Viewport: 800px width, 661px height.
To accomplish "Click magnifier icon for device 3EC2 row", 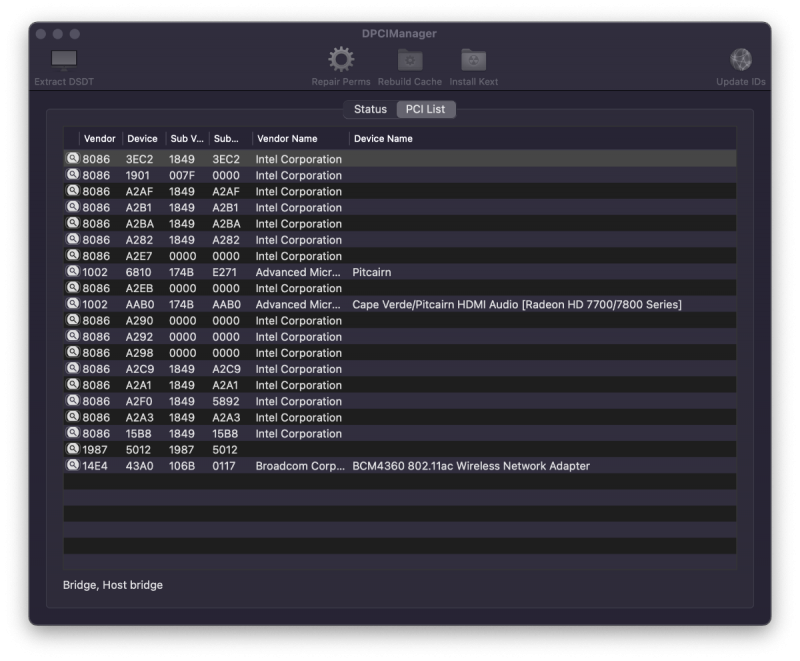I will point(73,159).
